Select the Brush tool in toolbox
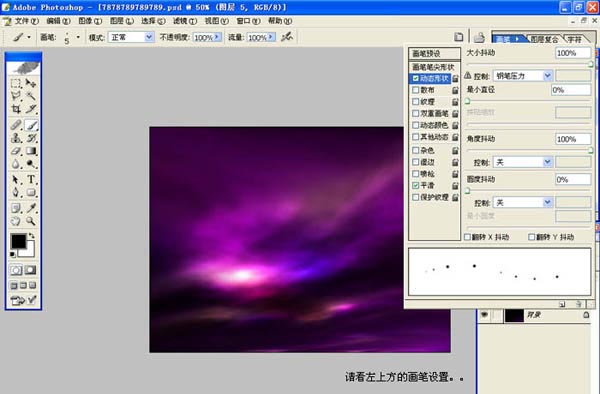 tap(31, 125)
